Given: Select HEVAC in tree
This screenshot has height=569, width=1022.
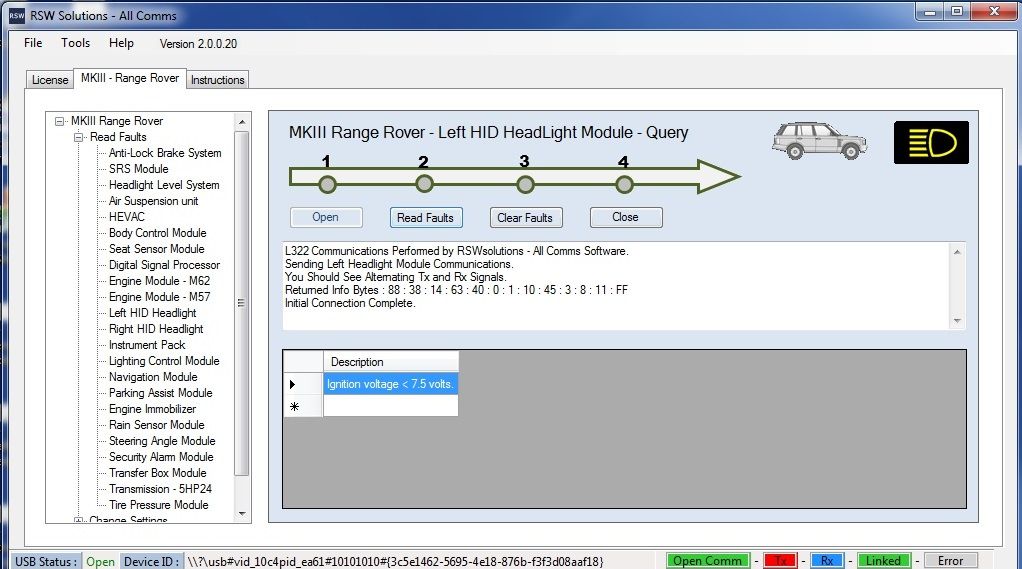Looking at the screenshot, I should coord(127,217).
